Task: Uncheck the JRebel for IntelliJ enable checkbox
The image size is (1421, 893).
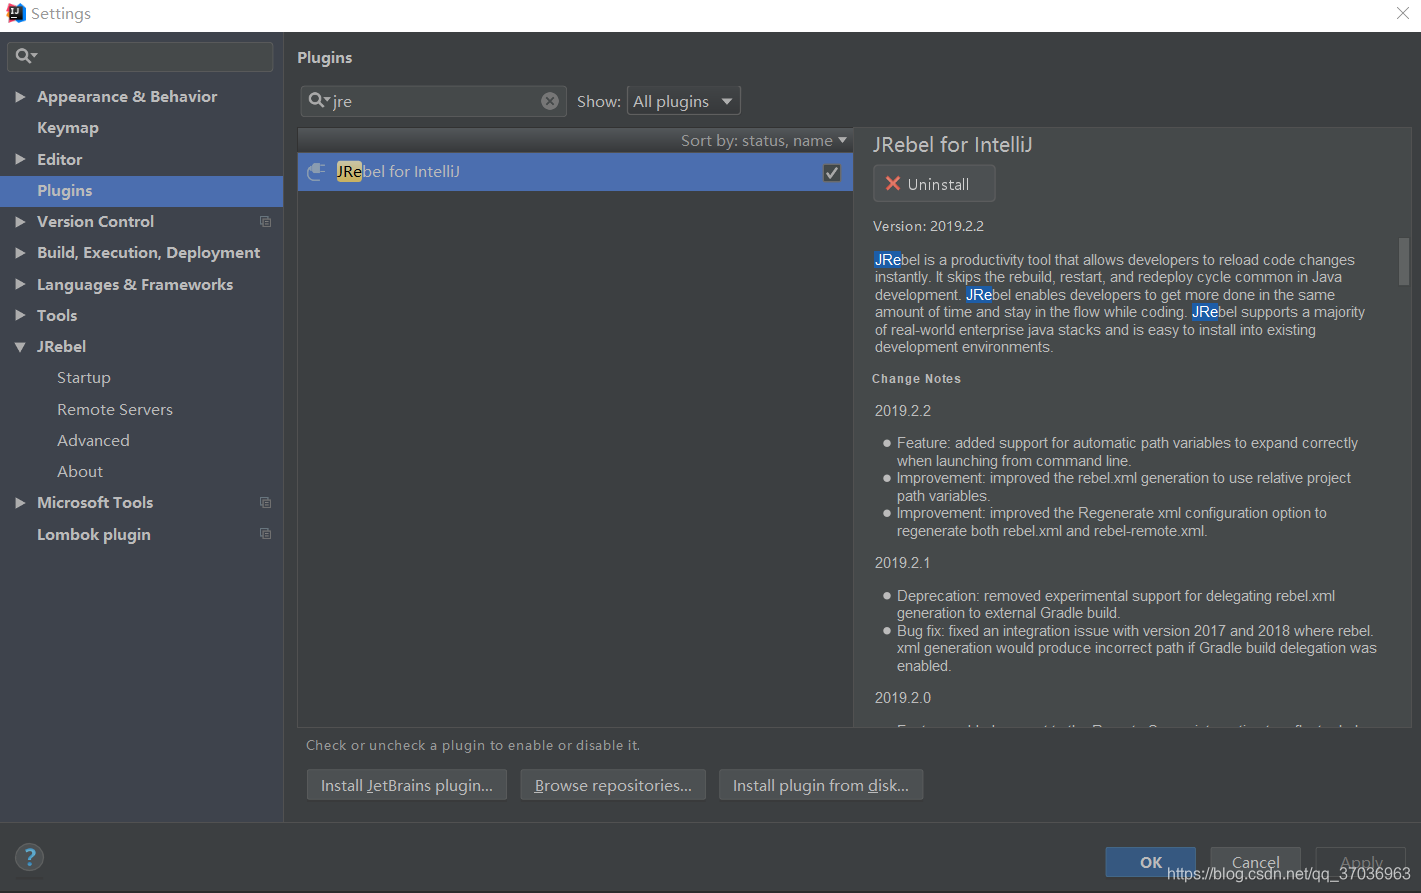Action: coord(832,172)
